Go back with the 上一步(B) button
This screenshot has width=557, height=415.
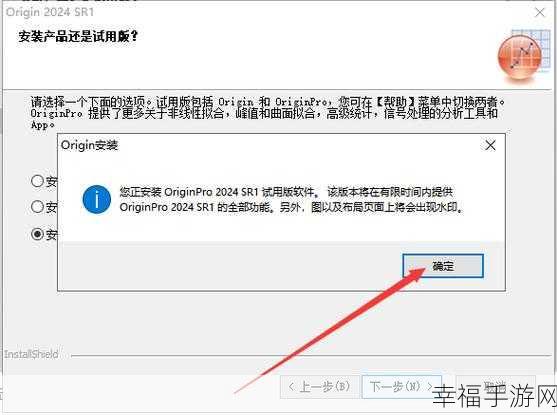(x=320, y=386)
